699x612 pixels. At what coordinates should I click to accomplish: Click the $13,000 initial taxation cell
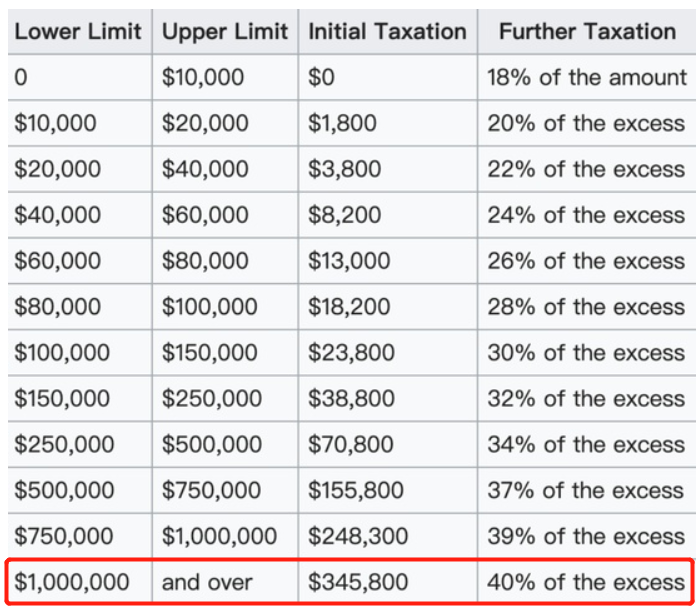(349, 262)
